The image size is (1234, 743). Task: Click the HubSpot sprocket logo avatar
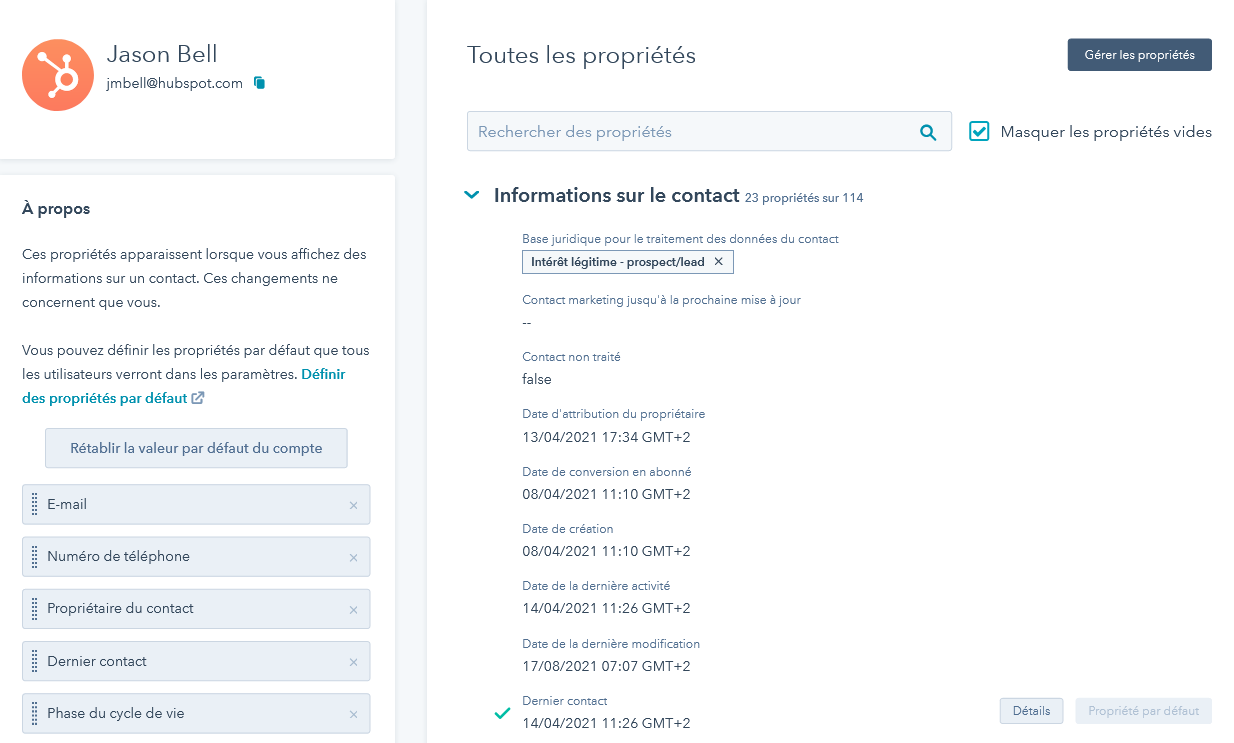58,75
